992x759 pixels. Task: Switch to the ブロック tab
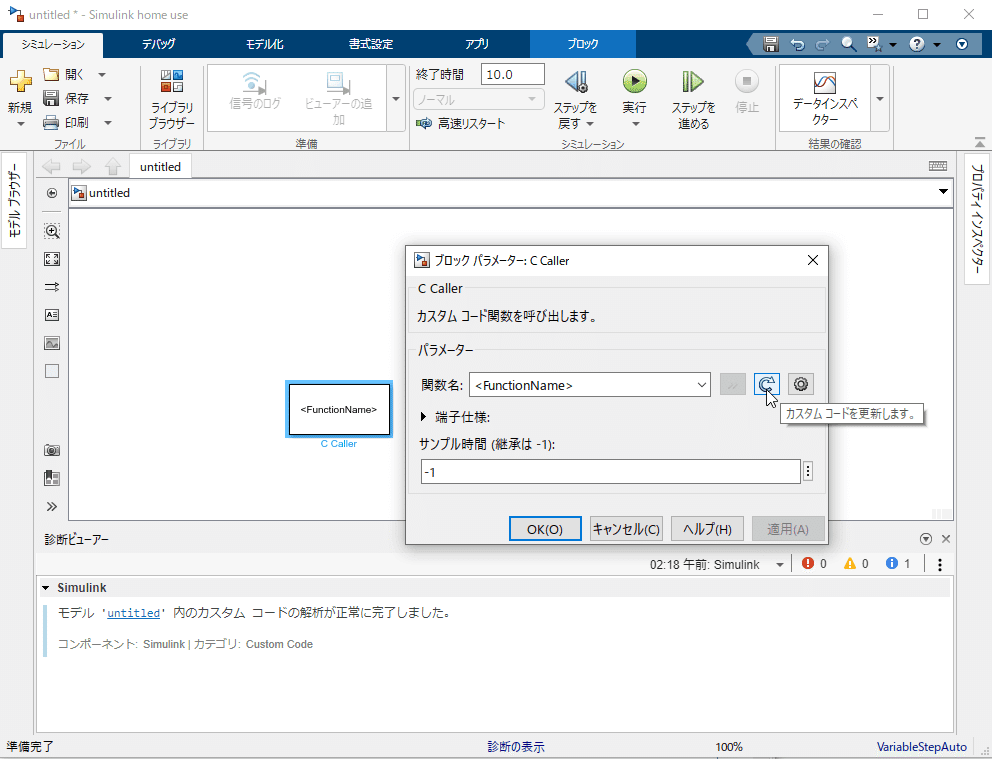tap(583, 44)
